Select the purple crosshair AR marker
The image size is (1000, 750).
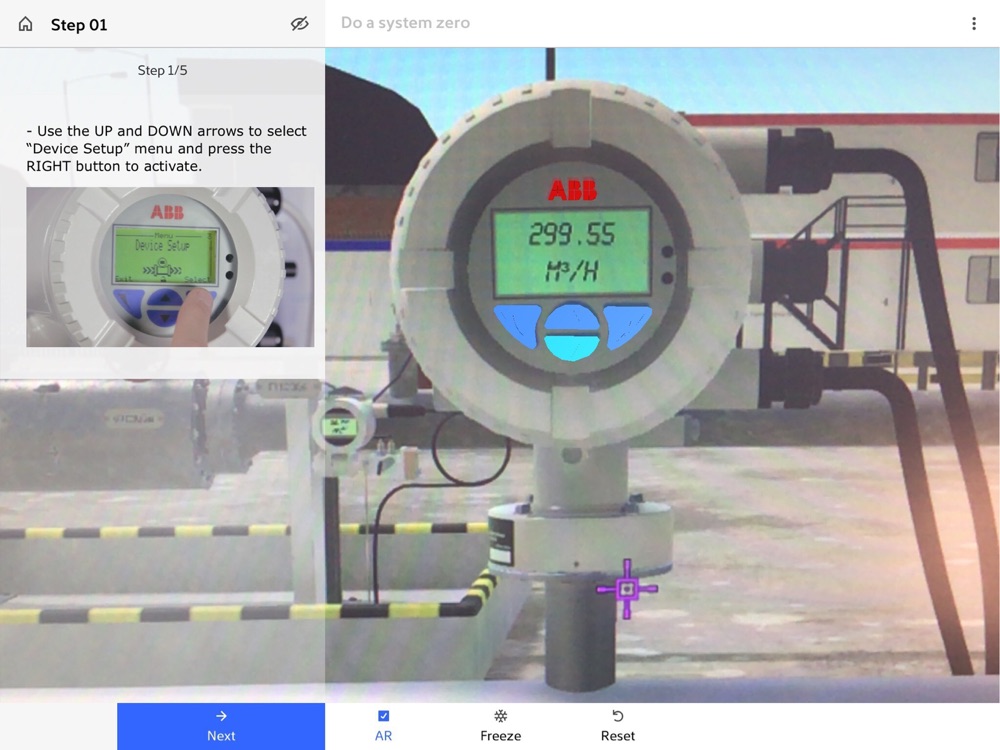coord(627,589)
